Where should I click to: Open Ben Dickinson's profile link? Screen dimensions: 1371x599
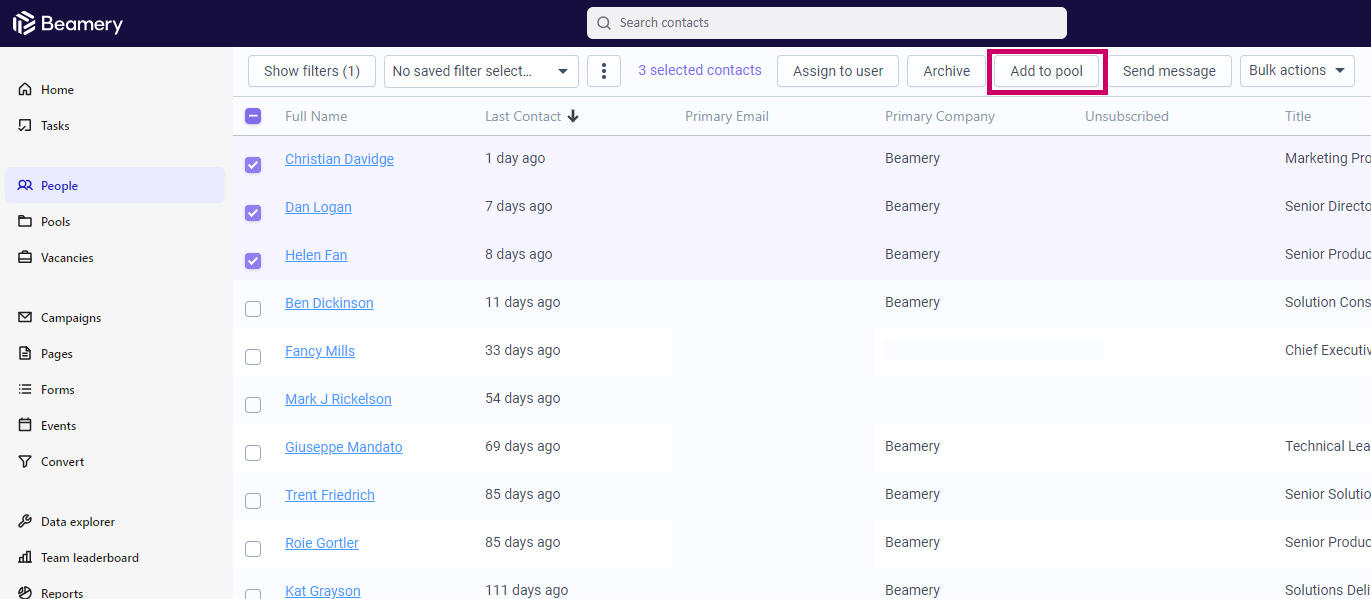pos(329,303)
